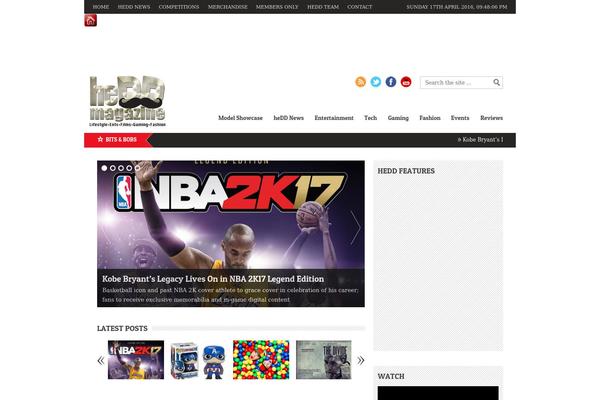
Task: Click the Watch video player
Action: point(438,393)
